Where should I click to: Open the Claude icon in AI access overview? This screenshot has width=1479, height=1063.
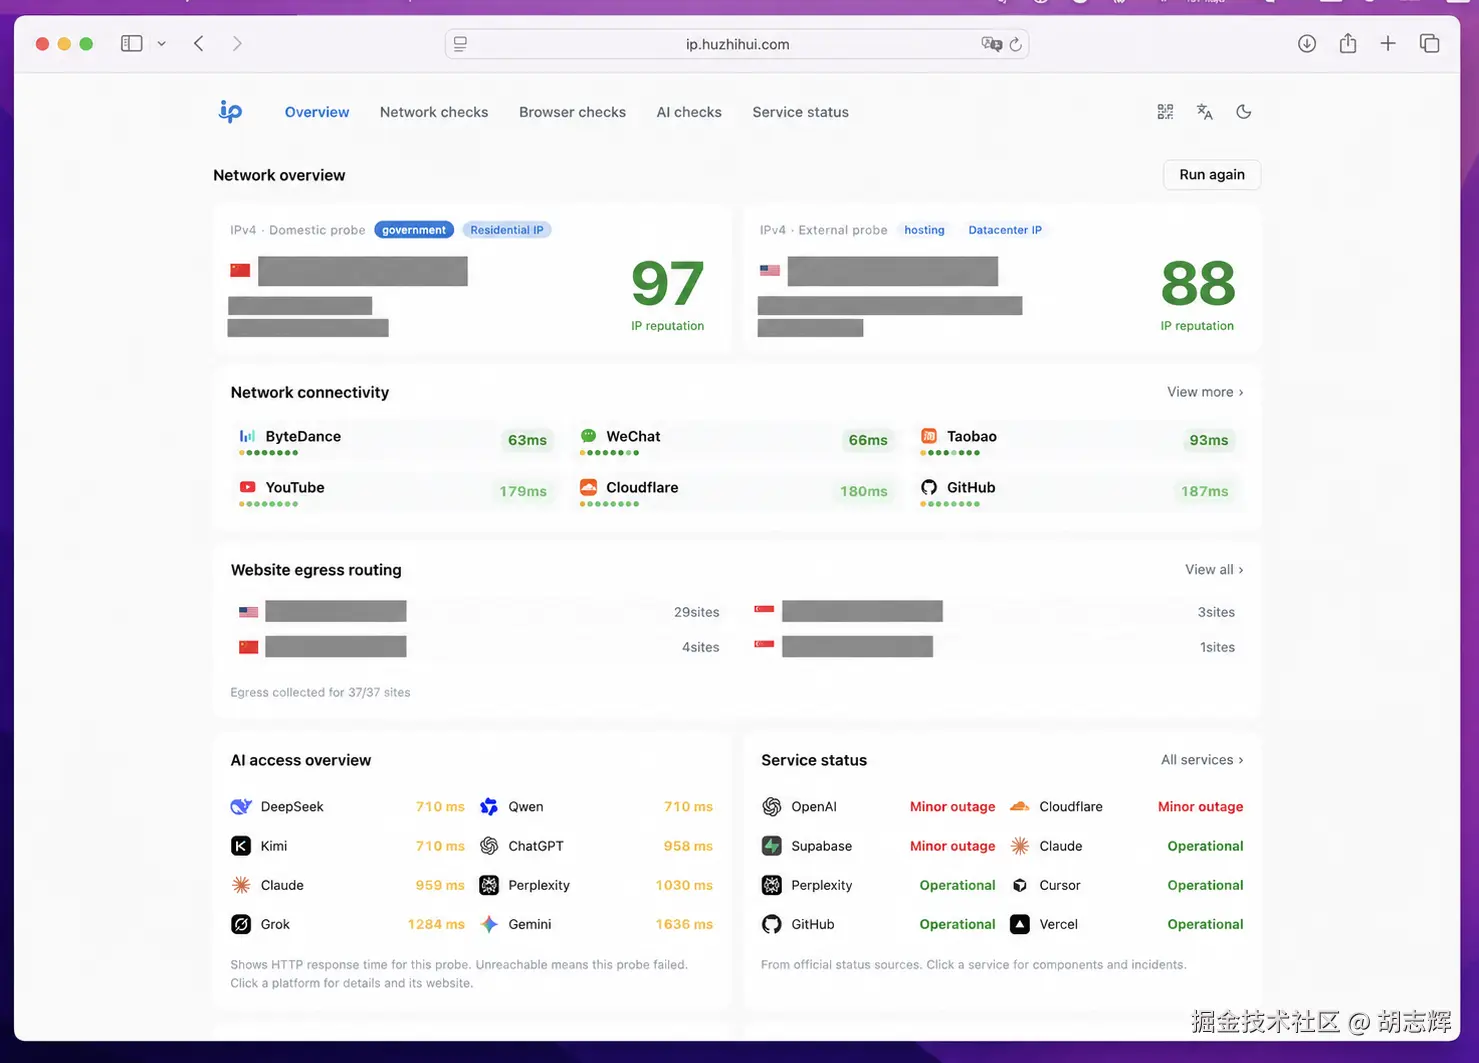241,885
